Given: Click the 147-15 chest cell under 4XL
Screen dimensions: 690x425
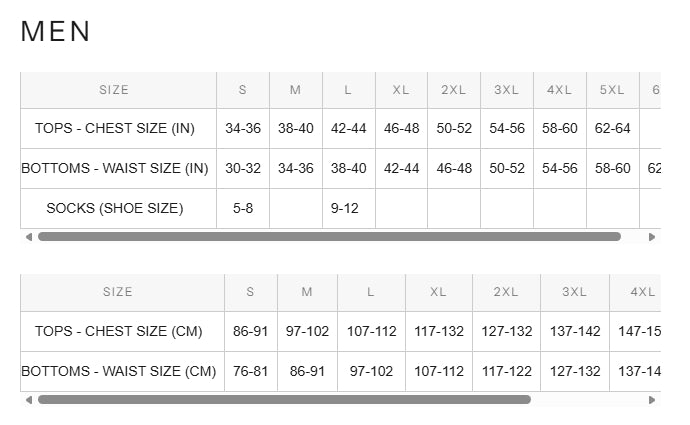Looking at the screenshot, I should pos(639,332).
